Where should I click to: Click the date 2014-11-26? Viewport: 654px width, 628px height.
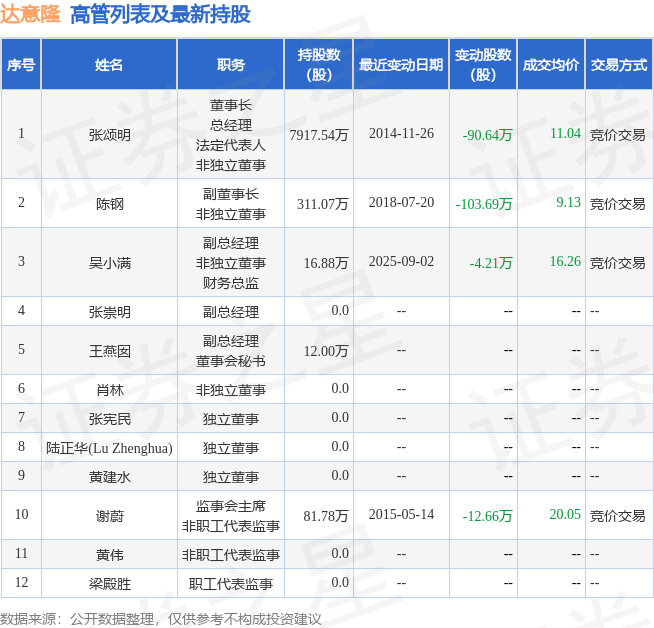pos(401,133)
